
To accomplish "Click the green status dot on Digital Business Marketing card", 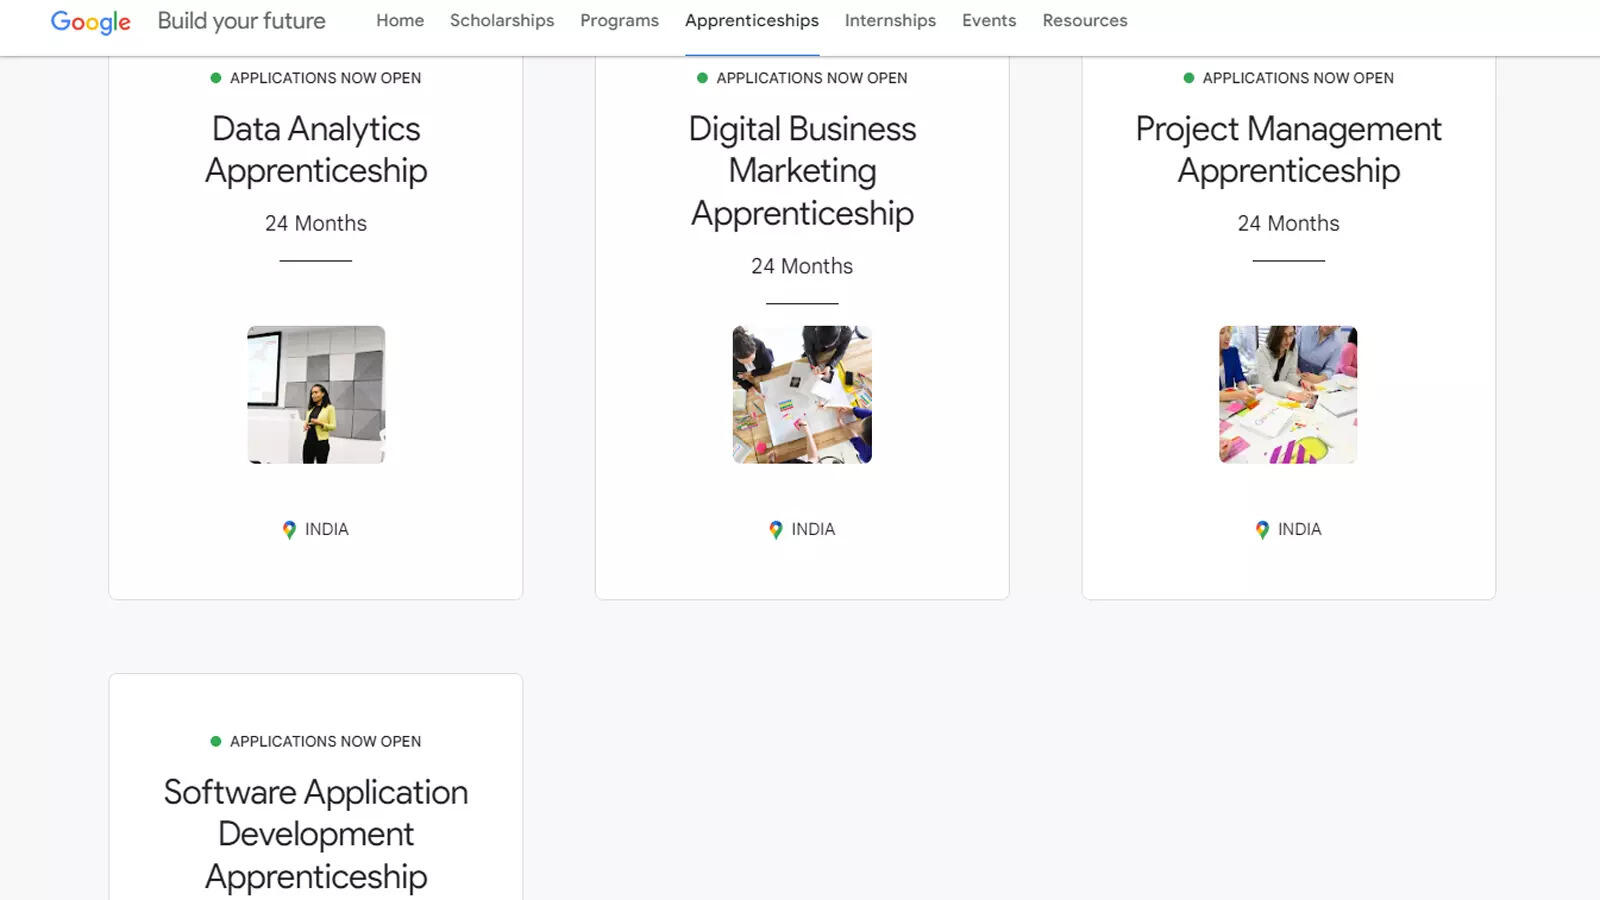I will (x=700, y=77).
